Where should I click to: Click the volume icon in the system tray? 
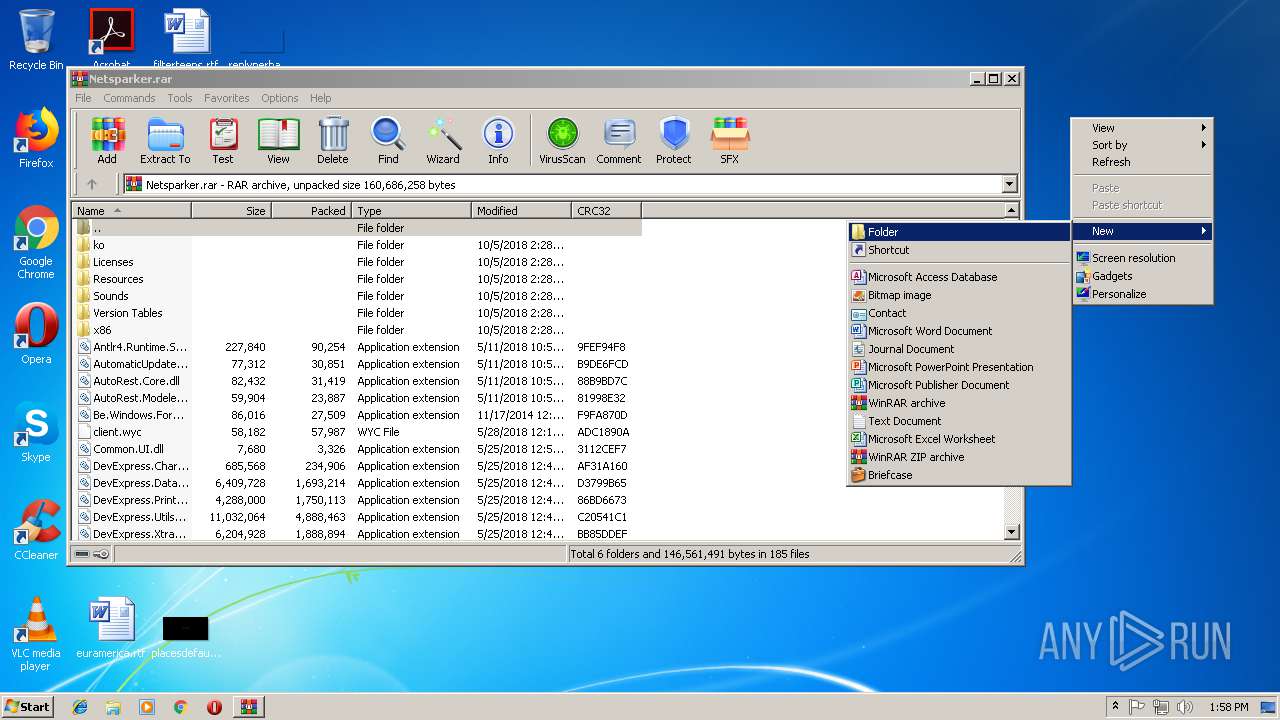[x=1185, y=707]
